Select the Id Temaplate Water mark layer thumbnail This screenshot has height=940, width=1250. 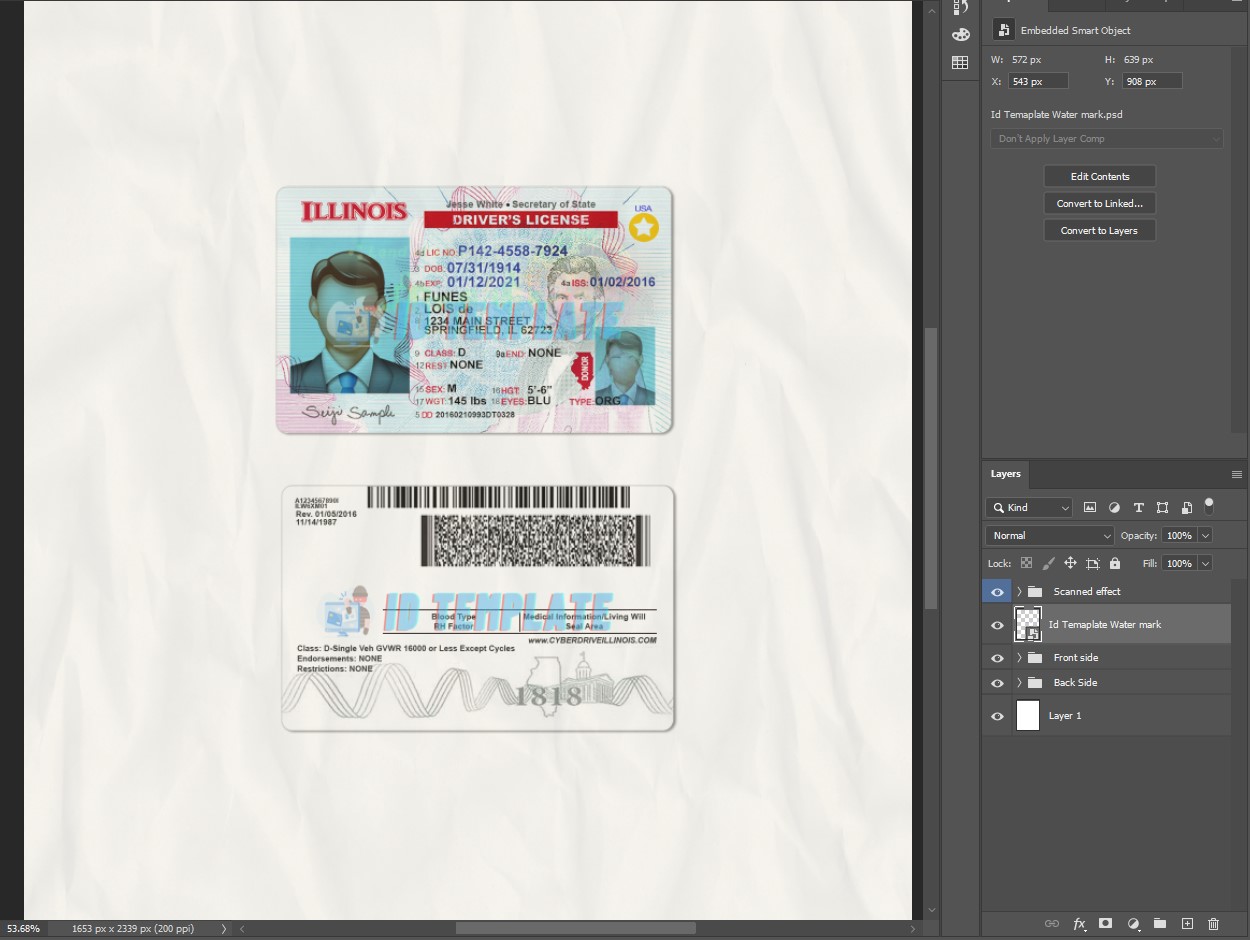(x=1028, y=624)
